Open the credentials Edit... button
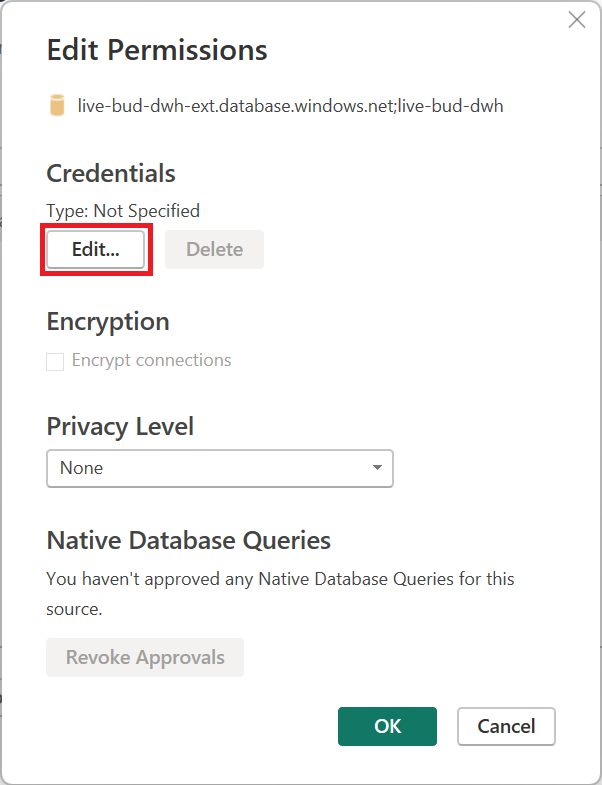Image resolution: width=602 pixels, height=785 pixels. click(x=96, y=249)
